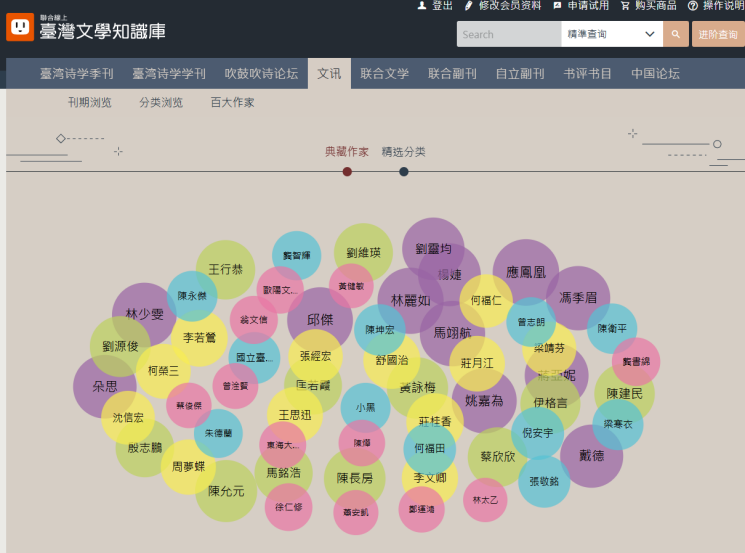Image resolution: width=745 pixels, height=553 pixels.
Task: Click the 操作说明 help question icon
Action: click(692, 6)
